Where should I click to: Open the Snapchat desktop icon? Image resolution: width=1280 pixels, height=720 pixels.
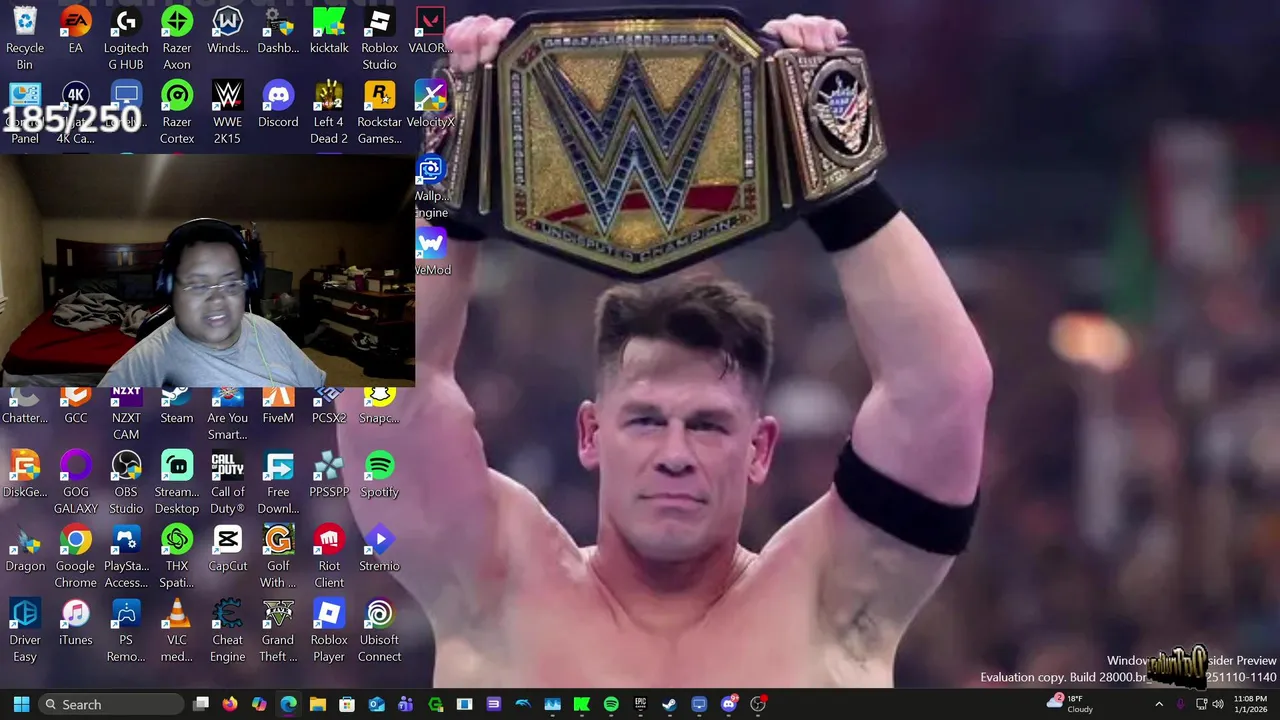379,405
